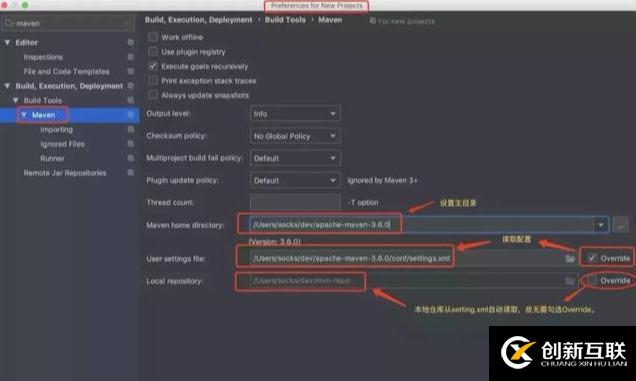Click the green maximize window button
The image size is (636, 381).
(x=25, y=5)
